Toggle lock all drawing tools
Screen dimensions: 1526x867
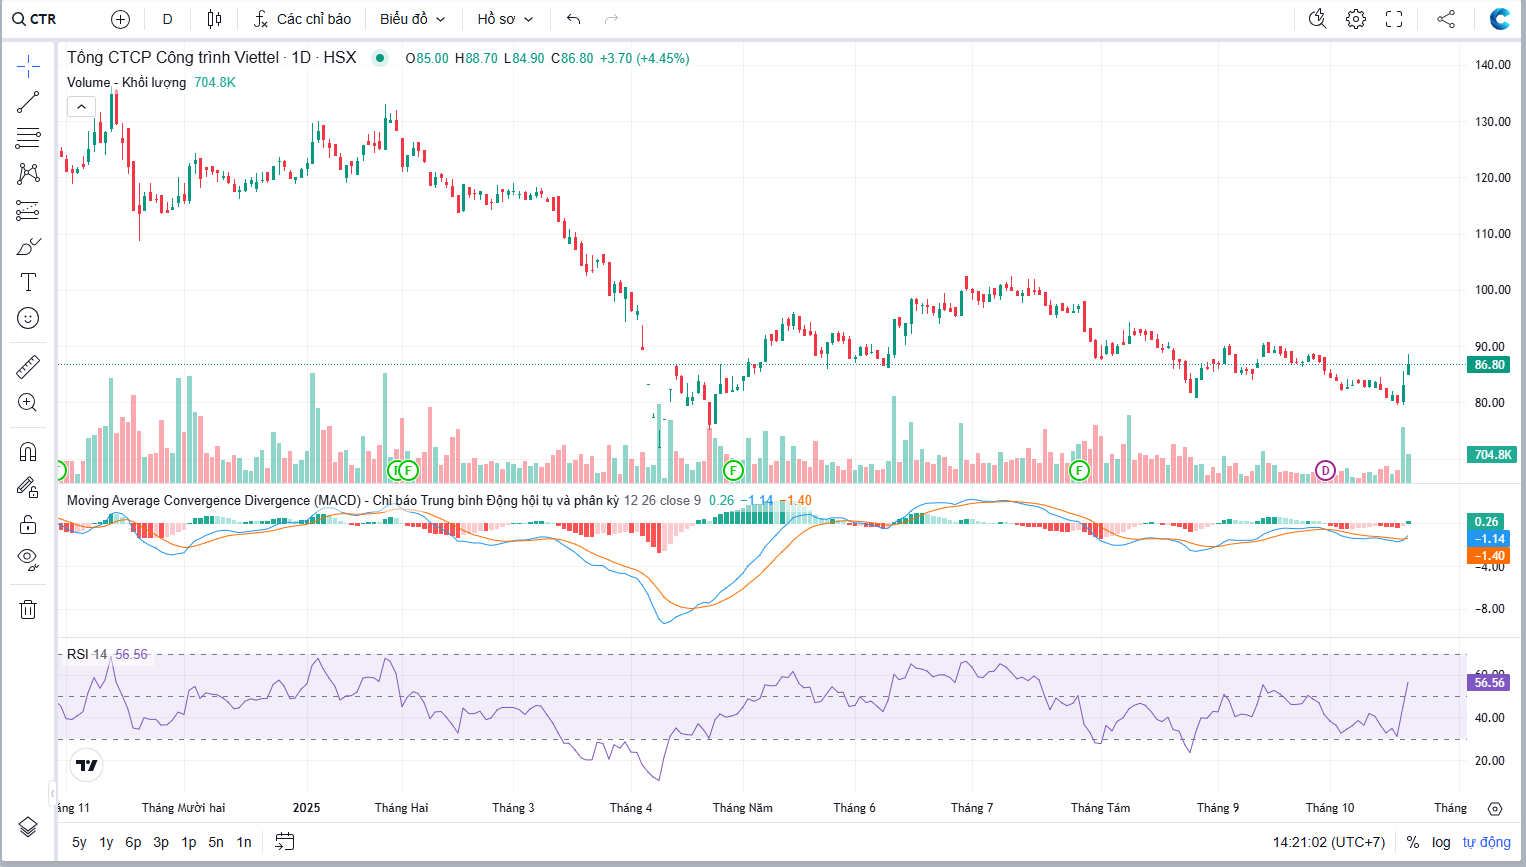pos(28,524)
